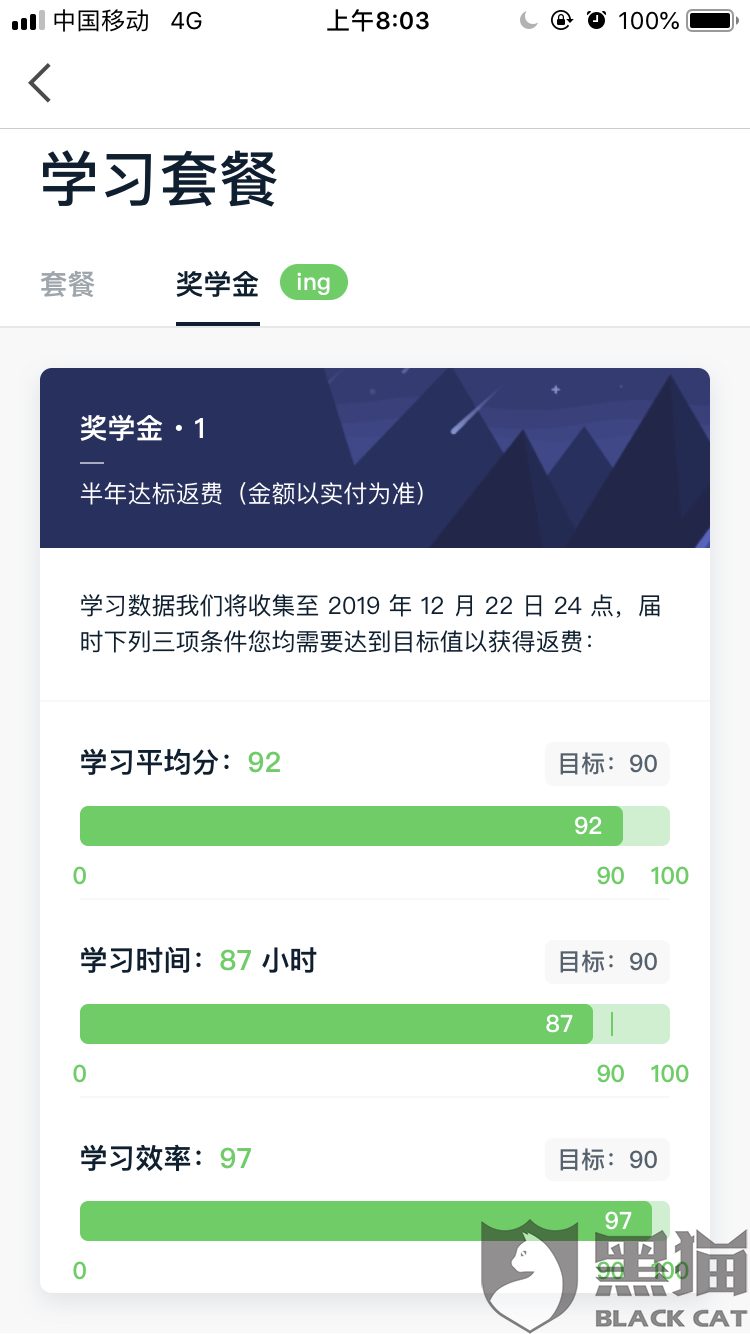The height and width of the screenshot is (1334, 750).
Task: Tap the 奖学金·1 banner card header
Action: click(375, 458)
